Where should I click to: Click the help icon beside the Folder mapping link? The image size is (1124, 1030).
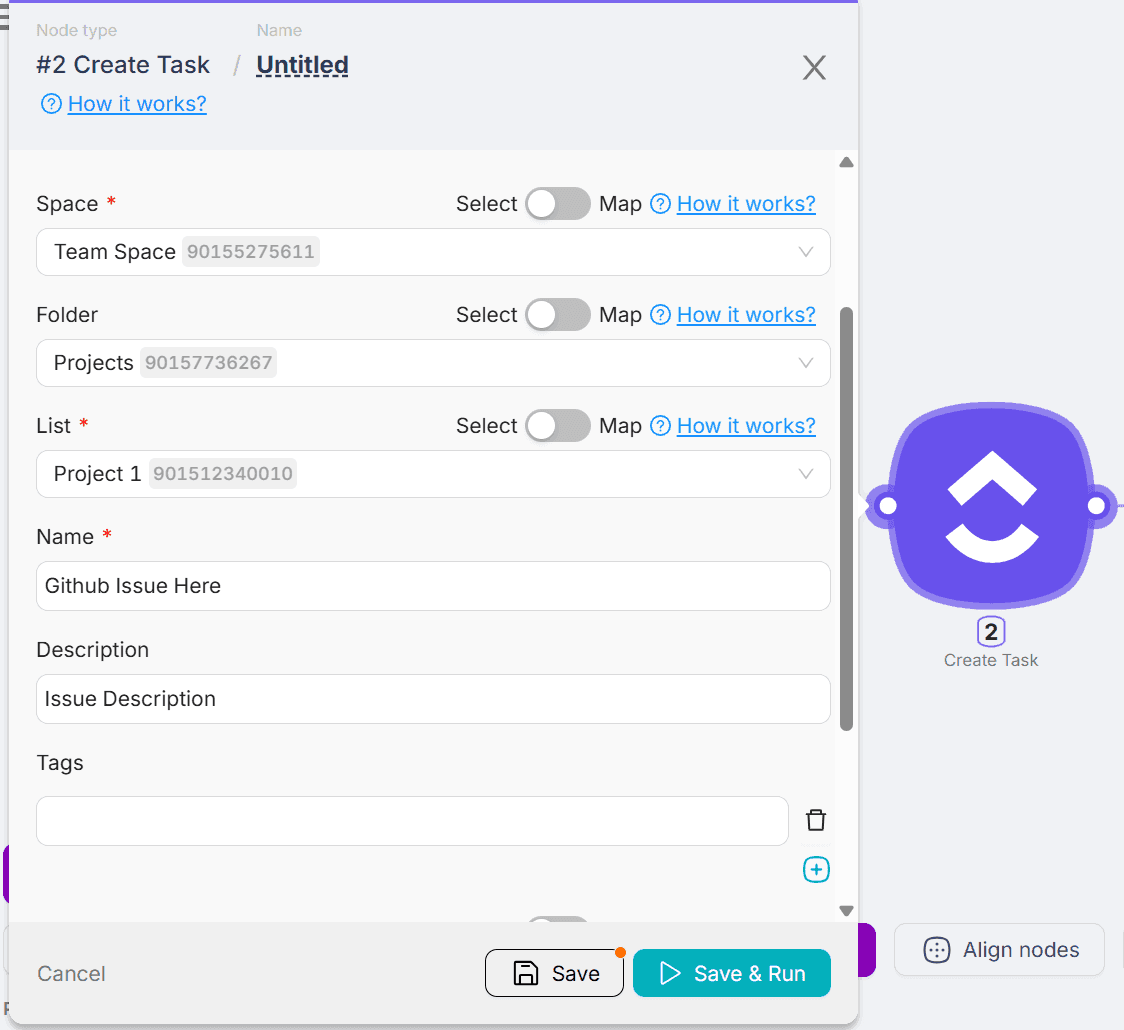pos(660,315)
